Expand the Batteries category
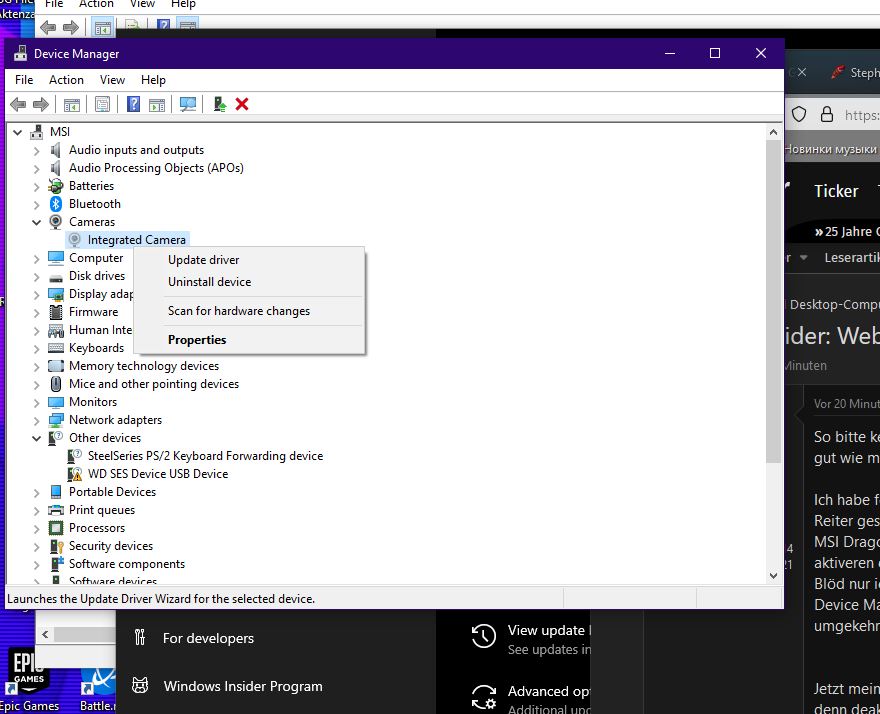The height and width of the screenshot is (714, 880). (x=36, y=187)
